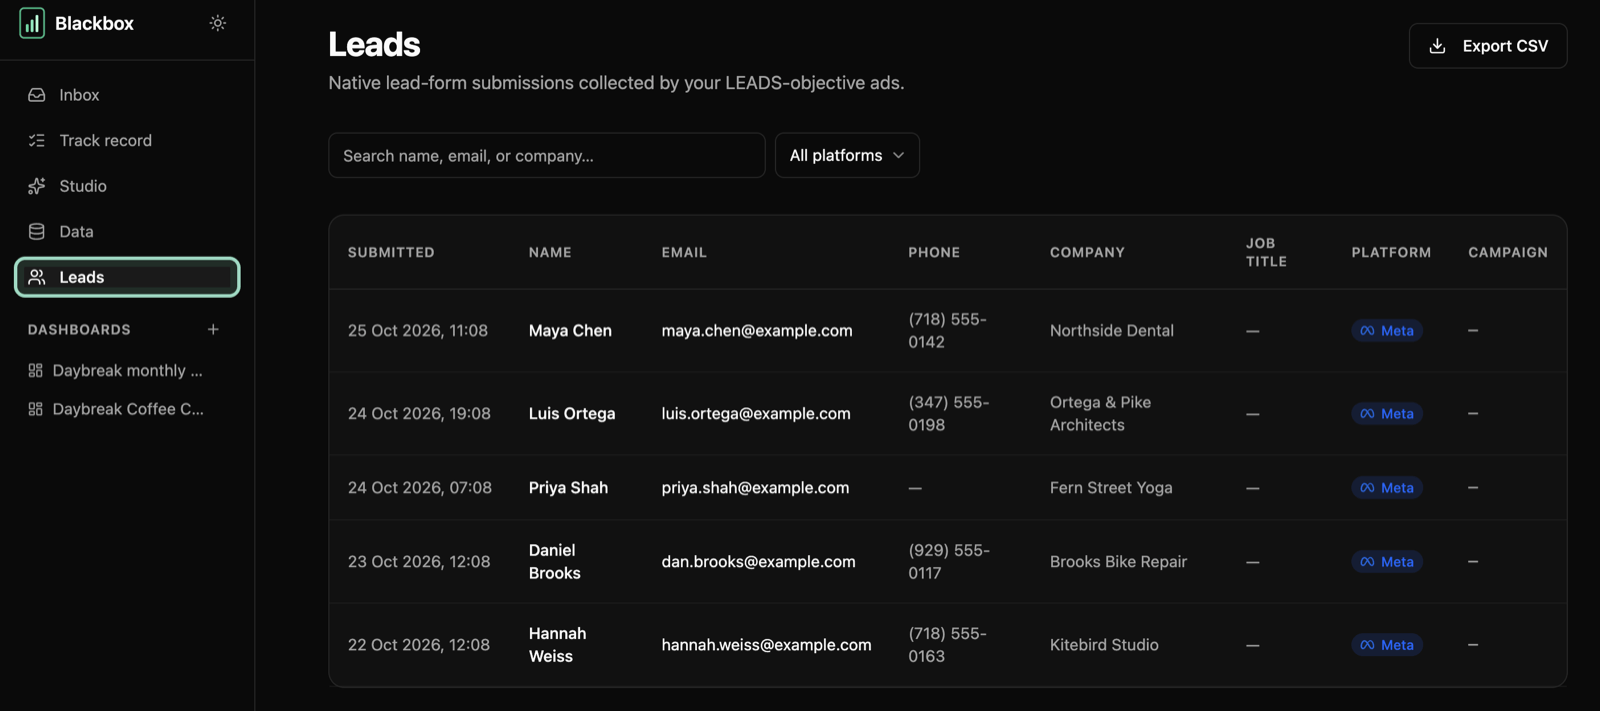Image resolution: width=1600 pixels, height=711 pixels.
Task: Click email maya.chen@example.com
Action: 757,330
